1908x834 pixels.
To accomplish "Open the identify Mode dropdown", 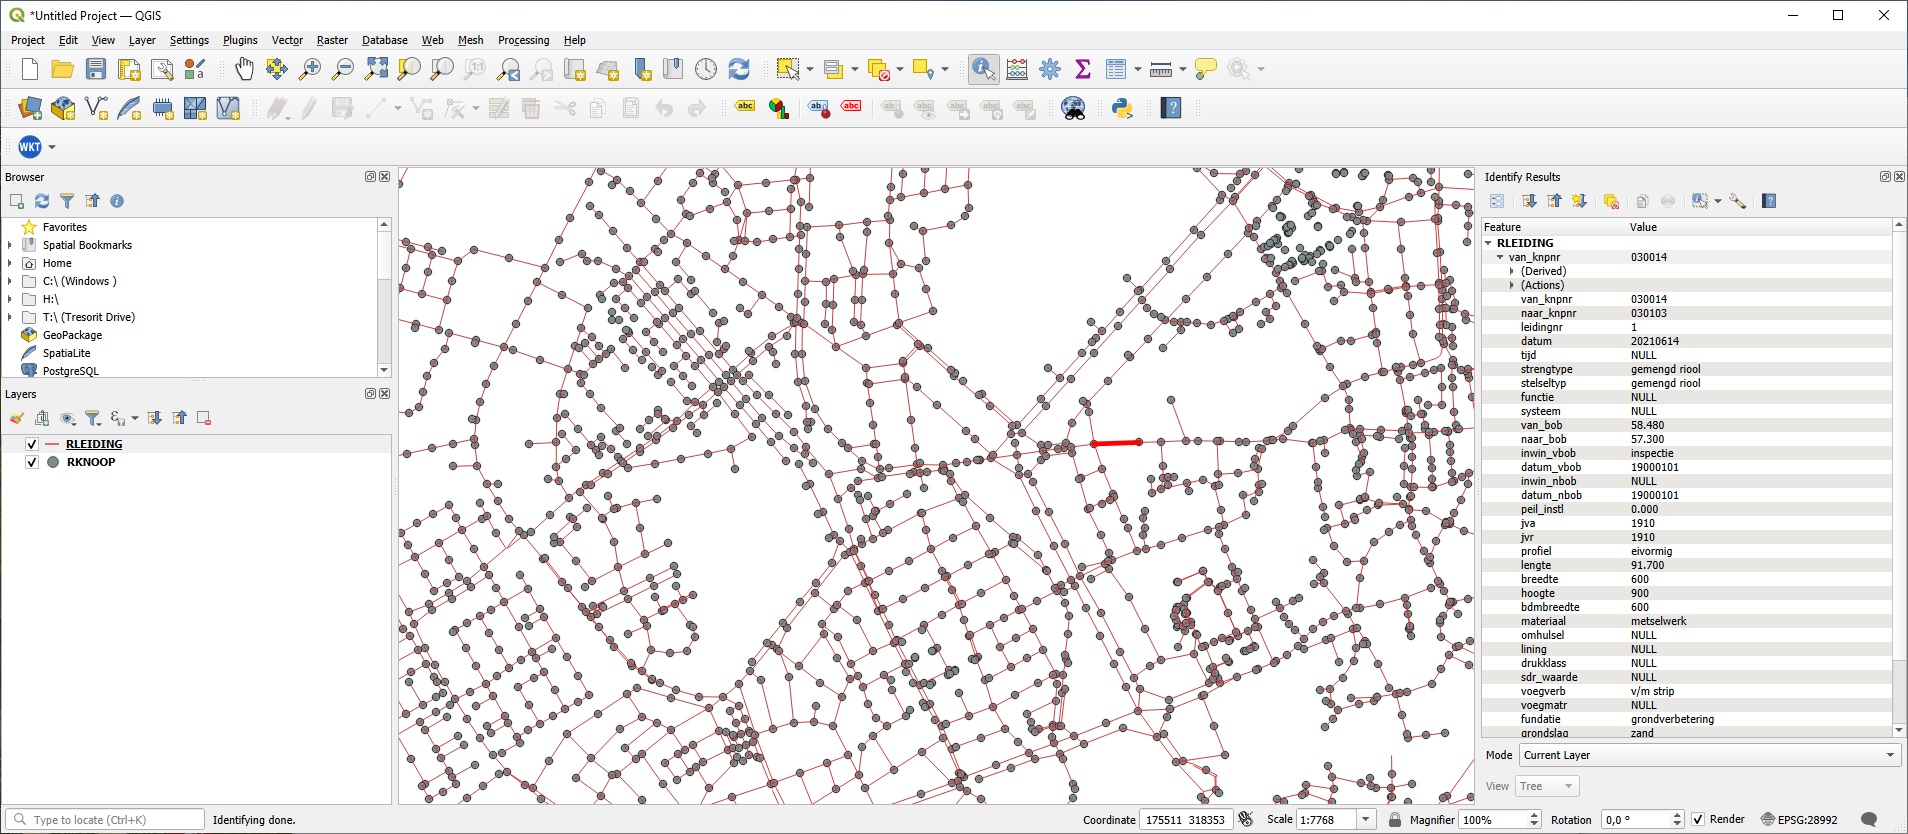I will point(1708,755).
